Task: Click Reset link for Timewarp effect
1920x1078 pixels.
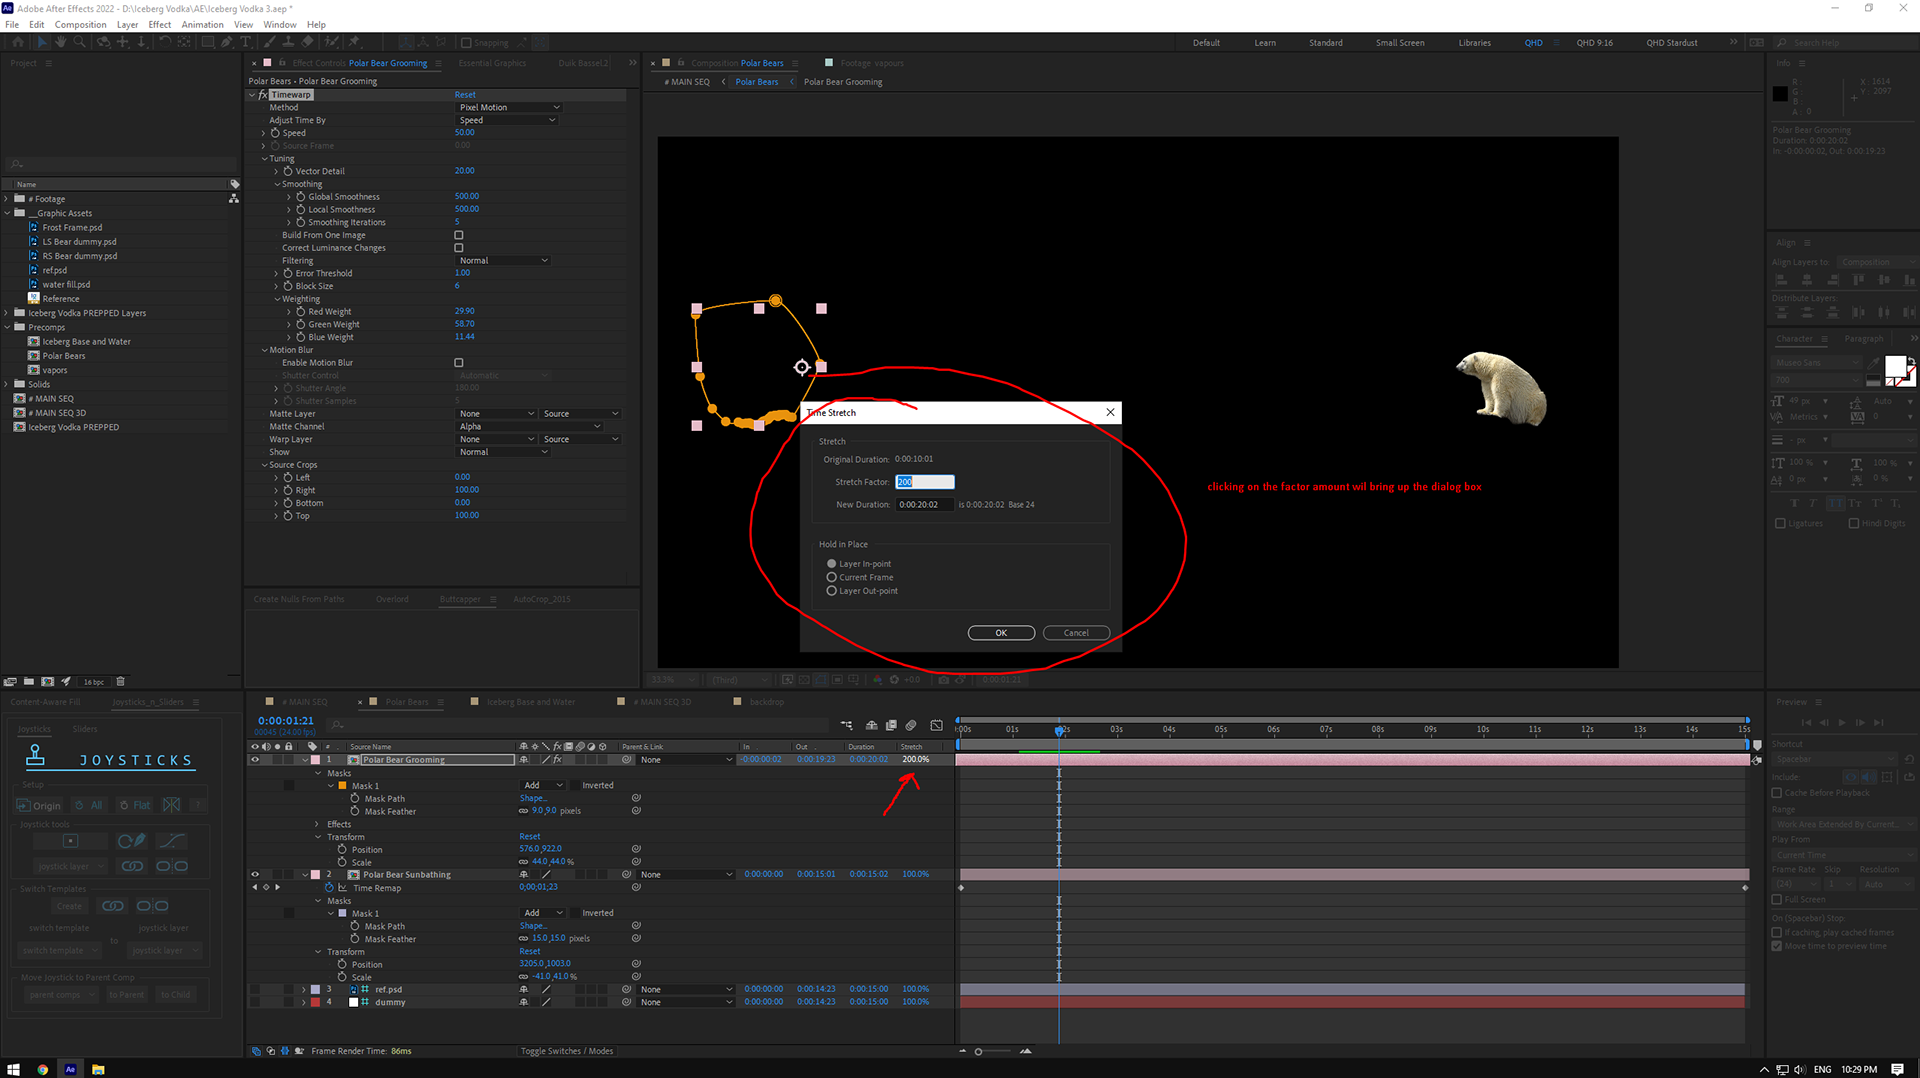Action: (x=465, y=95)
